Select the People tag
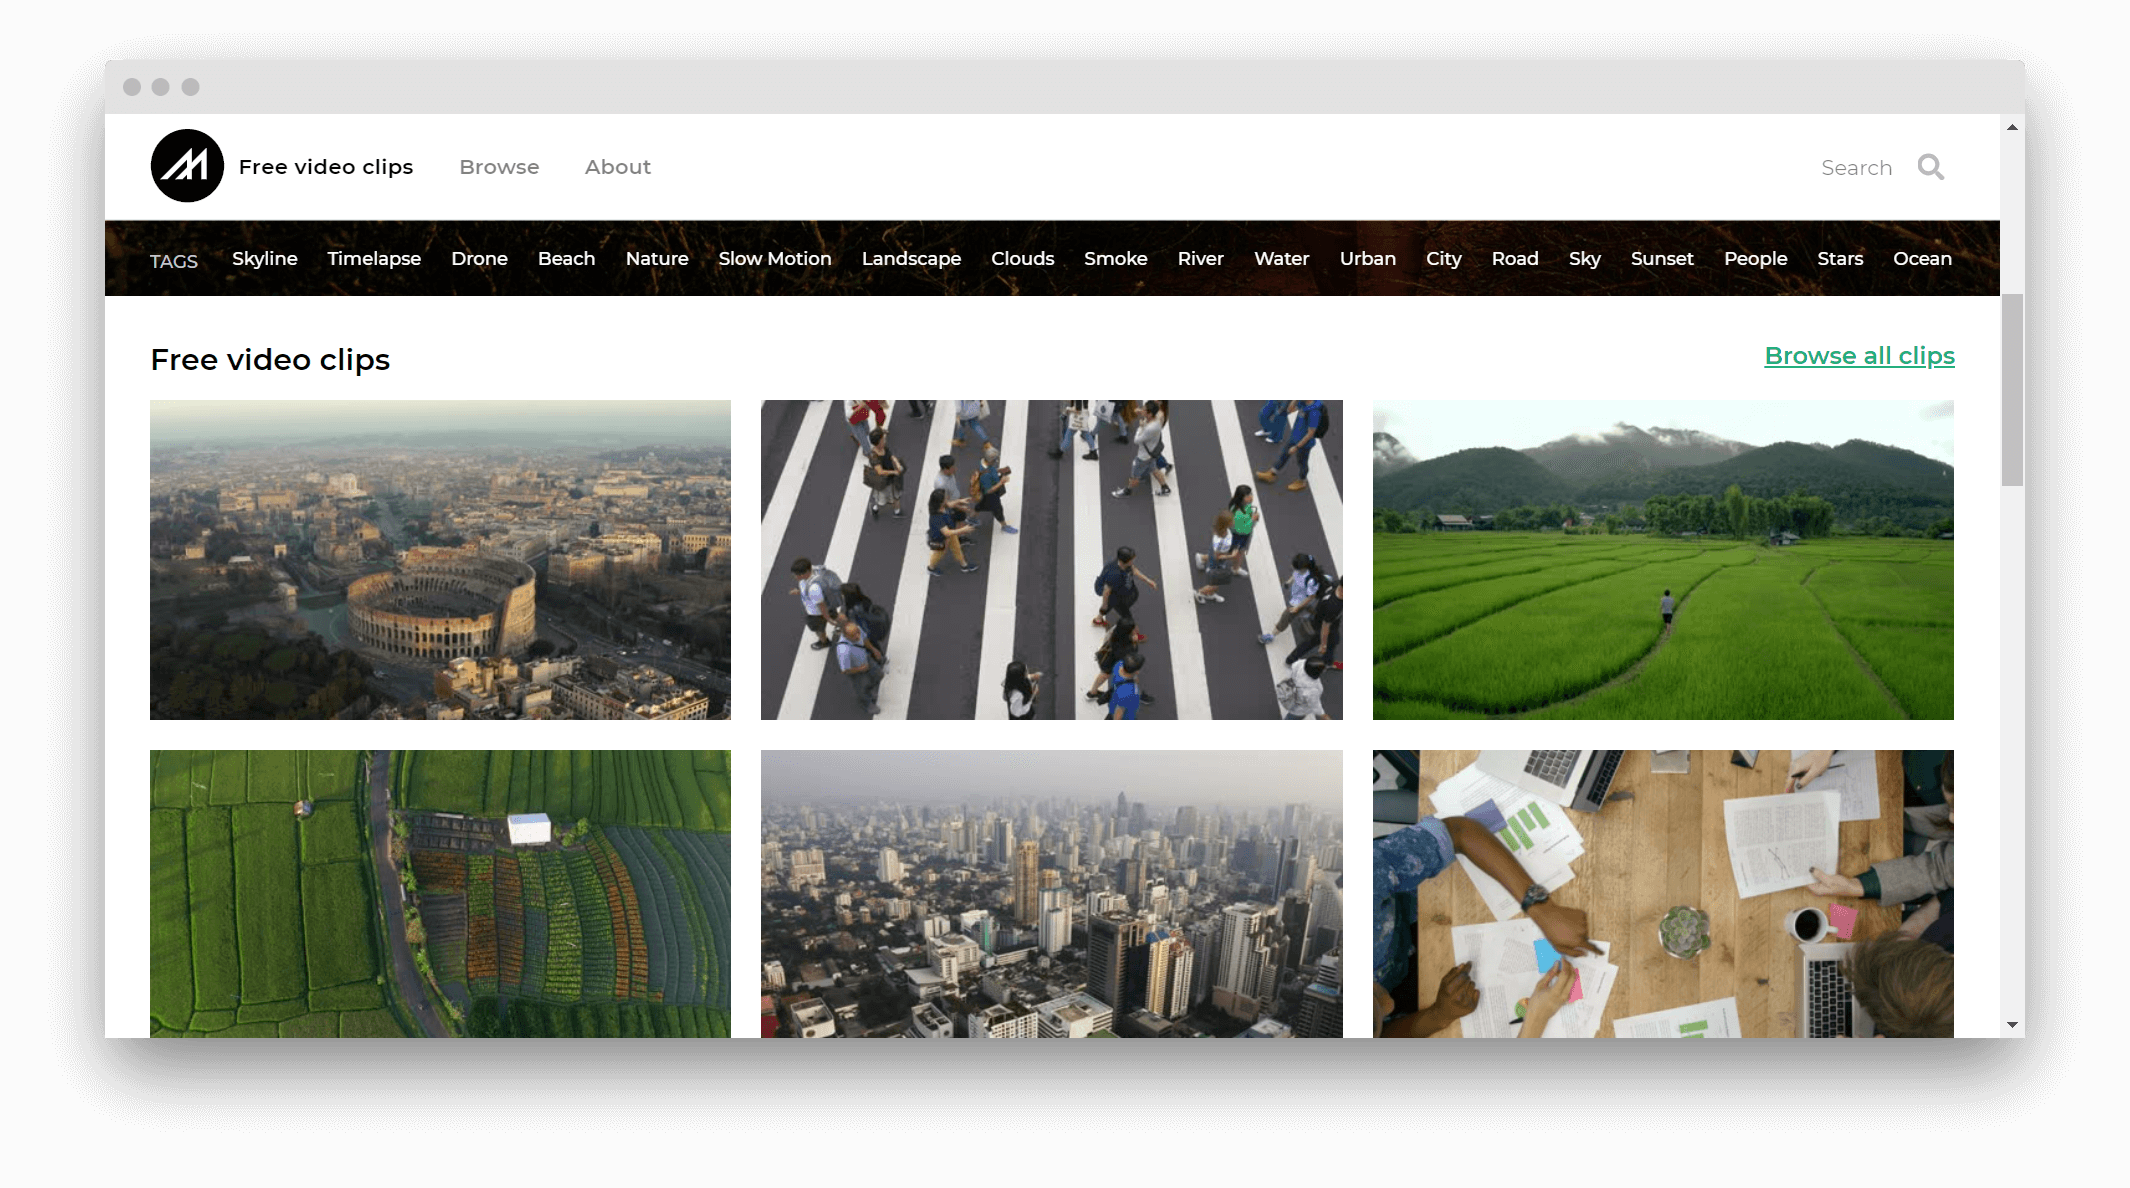 point(1755,258)
